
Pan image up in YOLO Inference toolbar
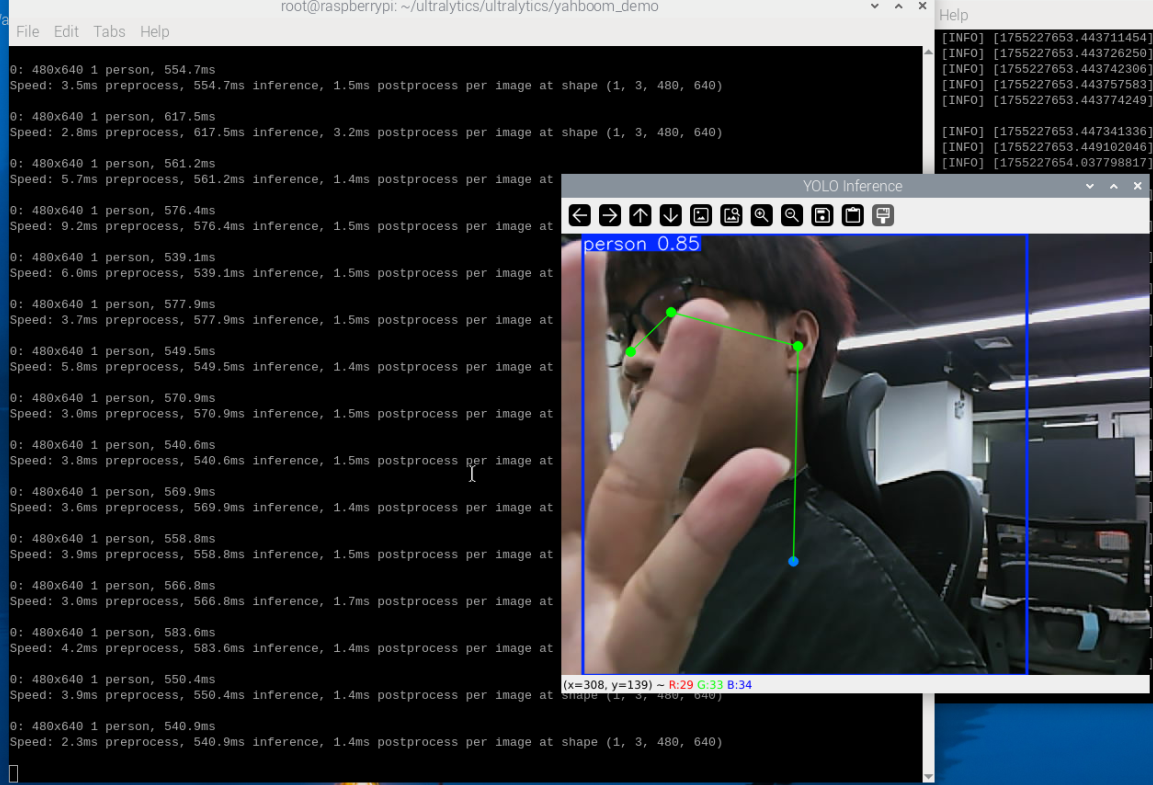tap(640, 215)
